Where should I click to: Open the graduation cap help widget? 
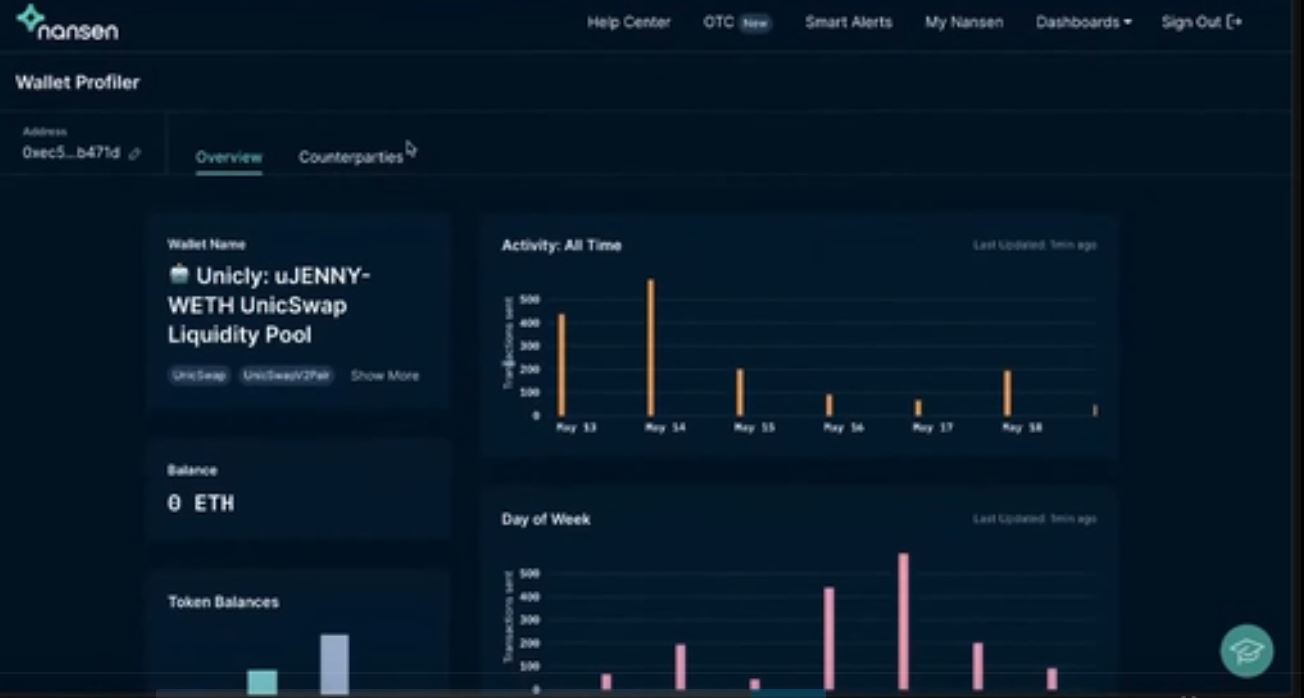(1247, 651)
